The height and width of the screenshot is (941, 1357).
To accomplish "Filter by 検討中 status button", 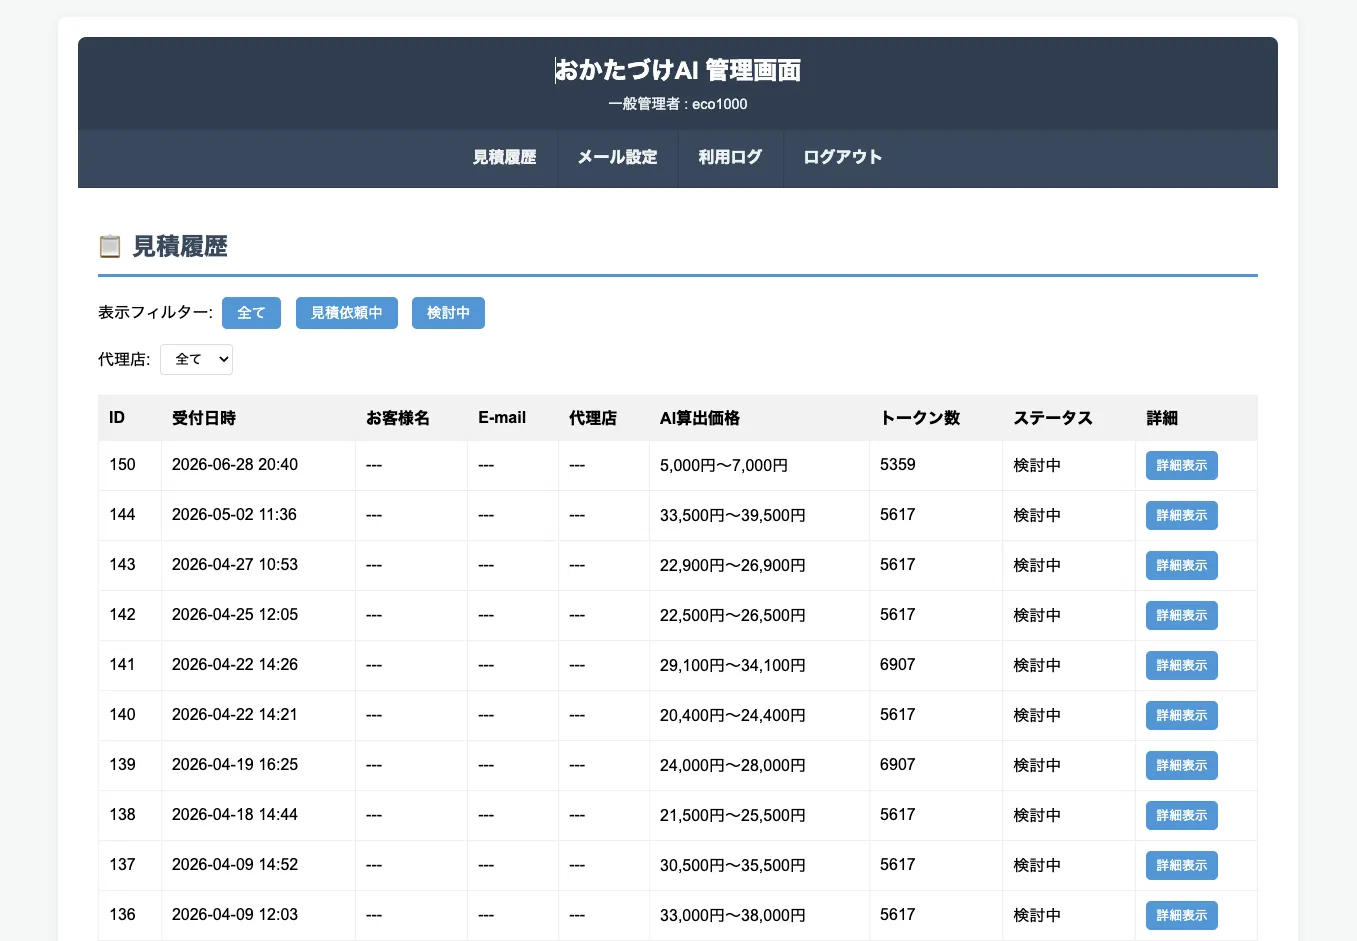I will (448, 313).
